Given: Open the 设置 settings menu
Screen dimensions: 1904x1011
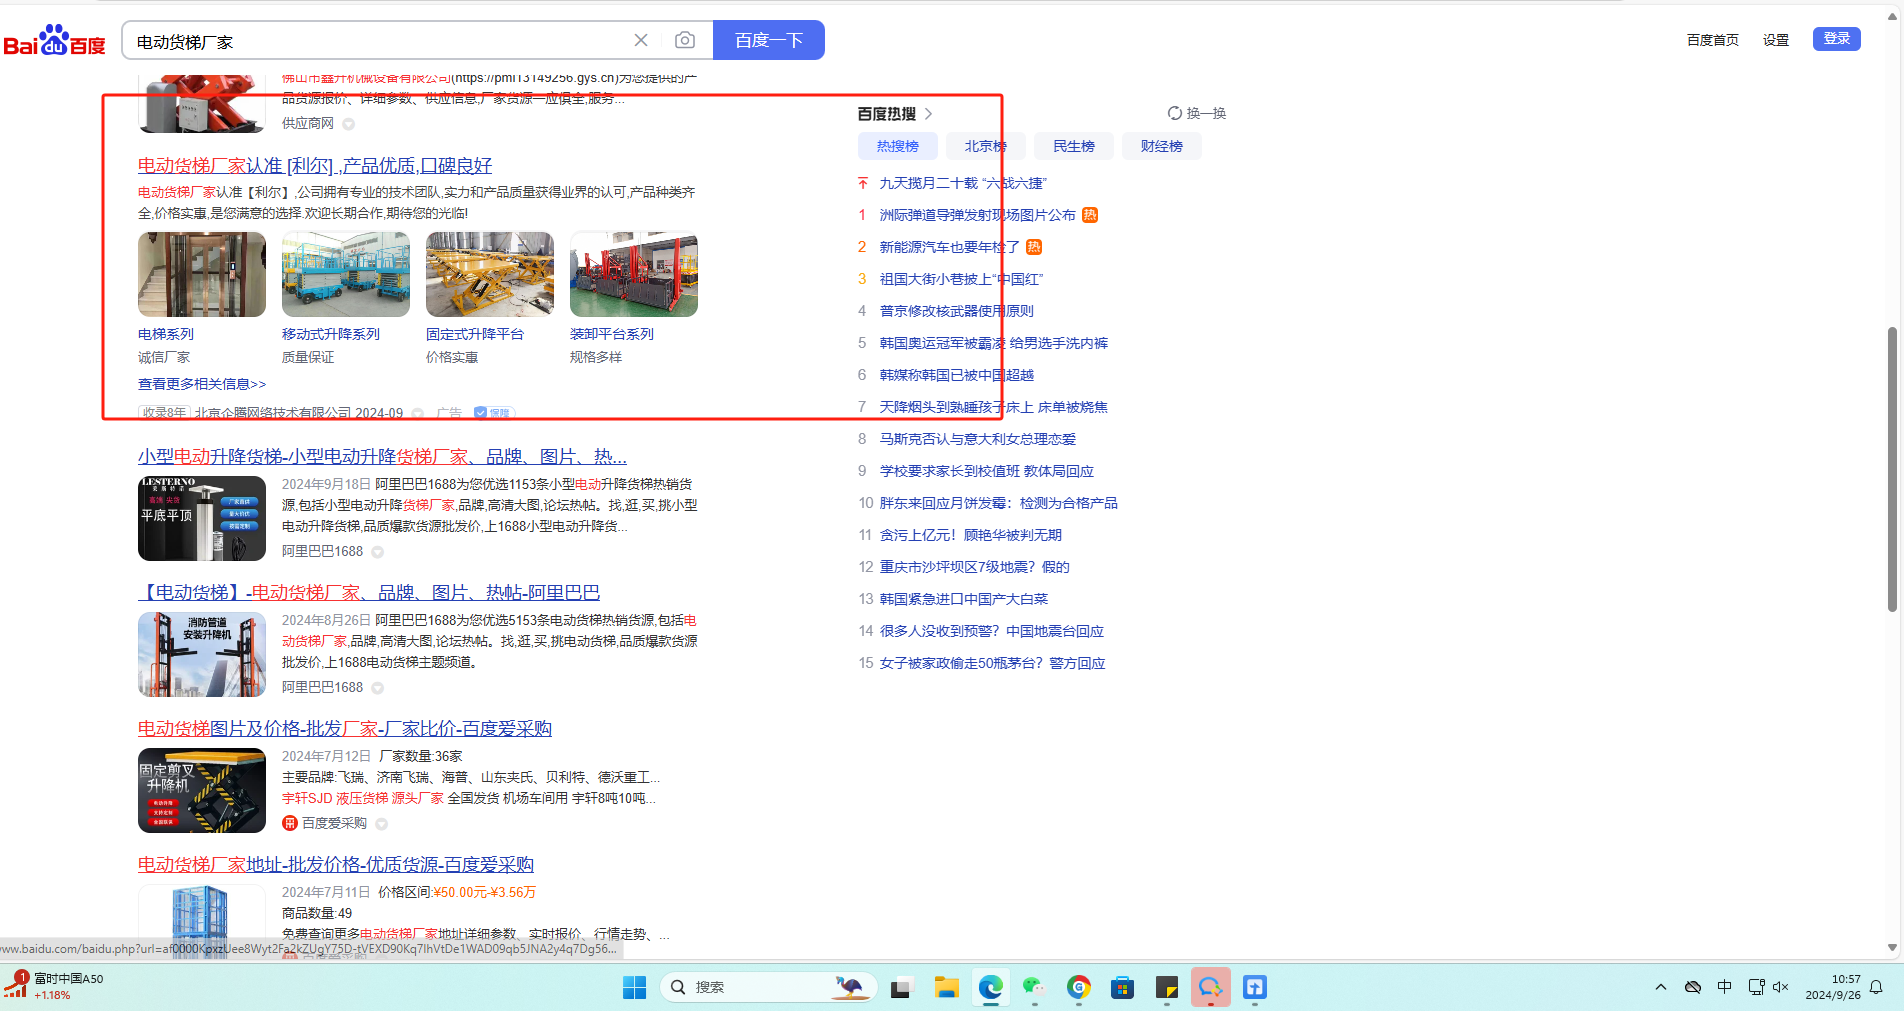Looking at the screenshot, I should coord(1775,40).
